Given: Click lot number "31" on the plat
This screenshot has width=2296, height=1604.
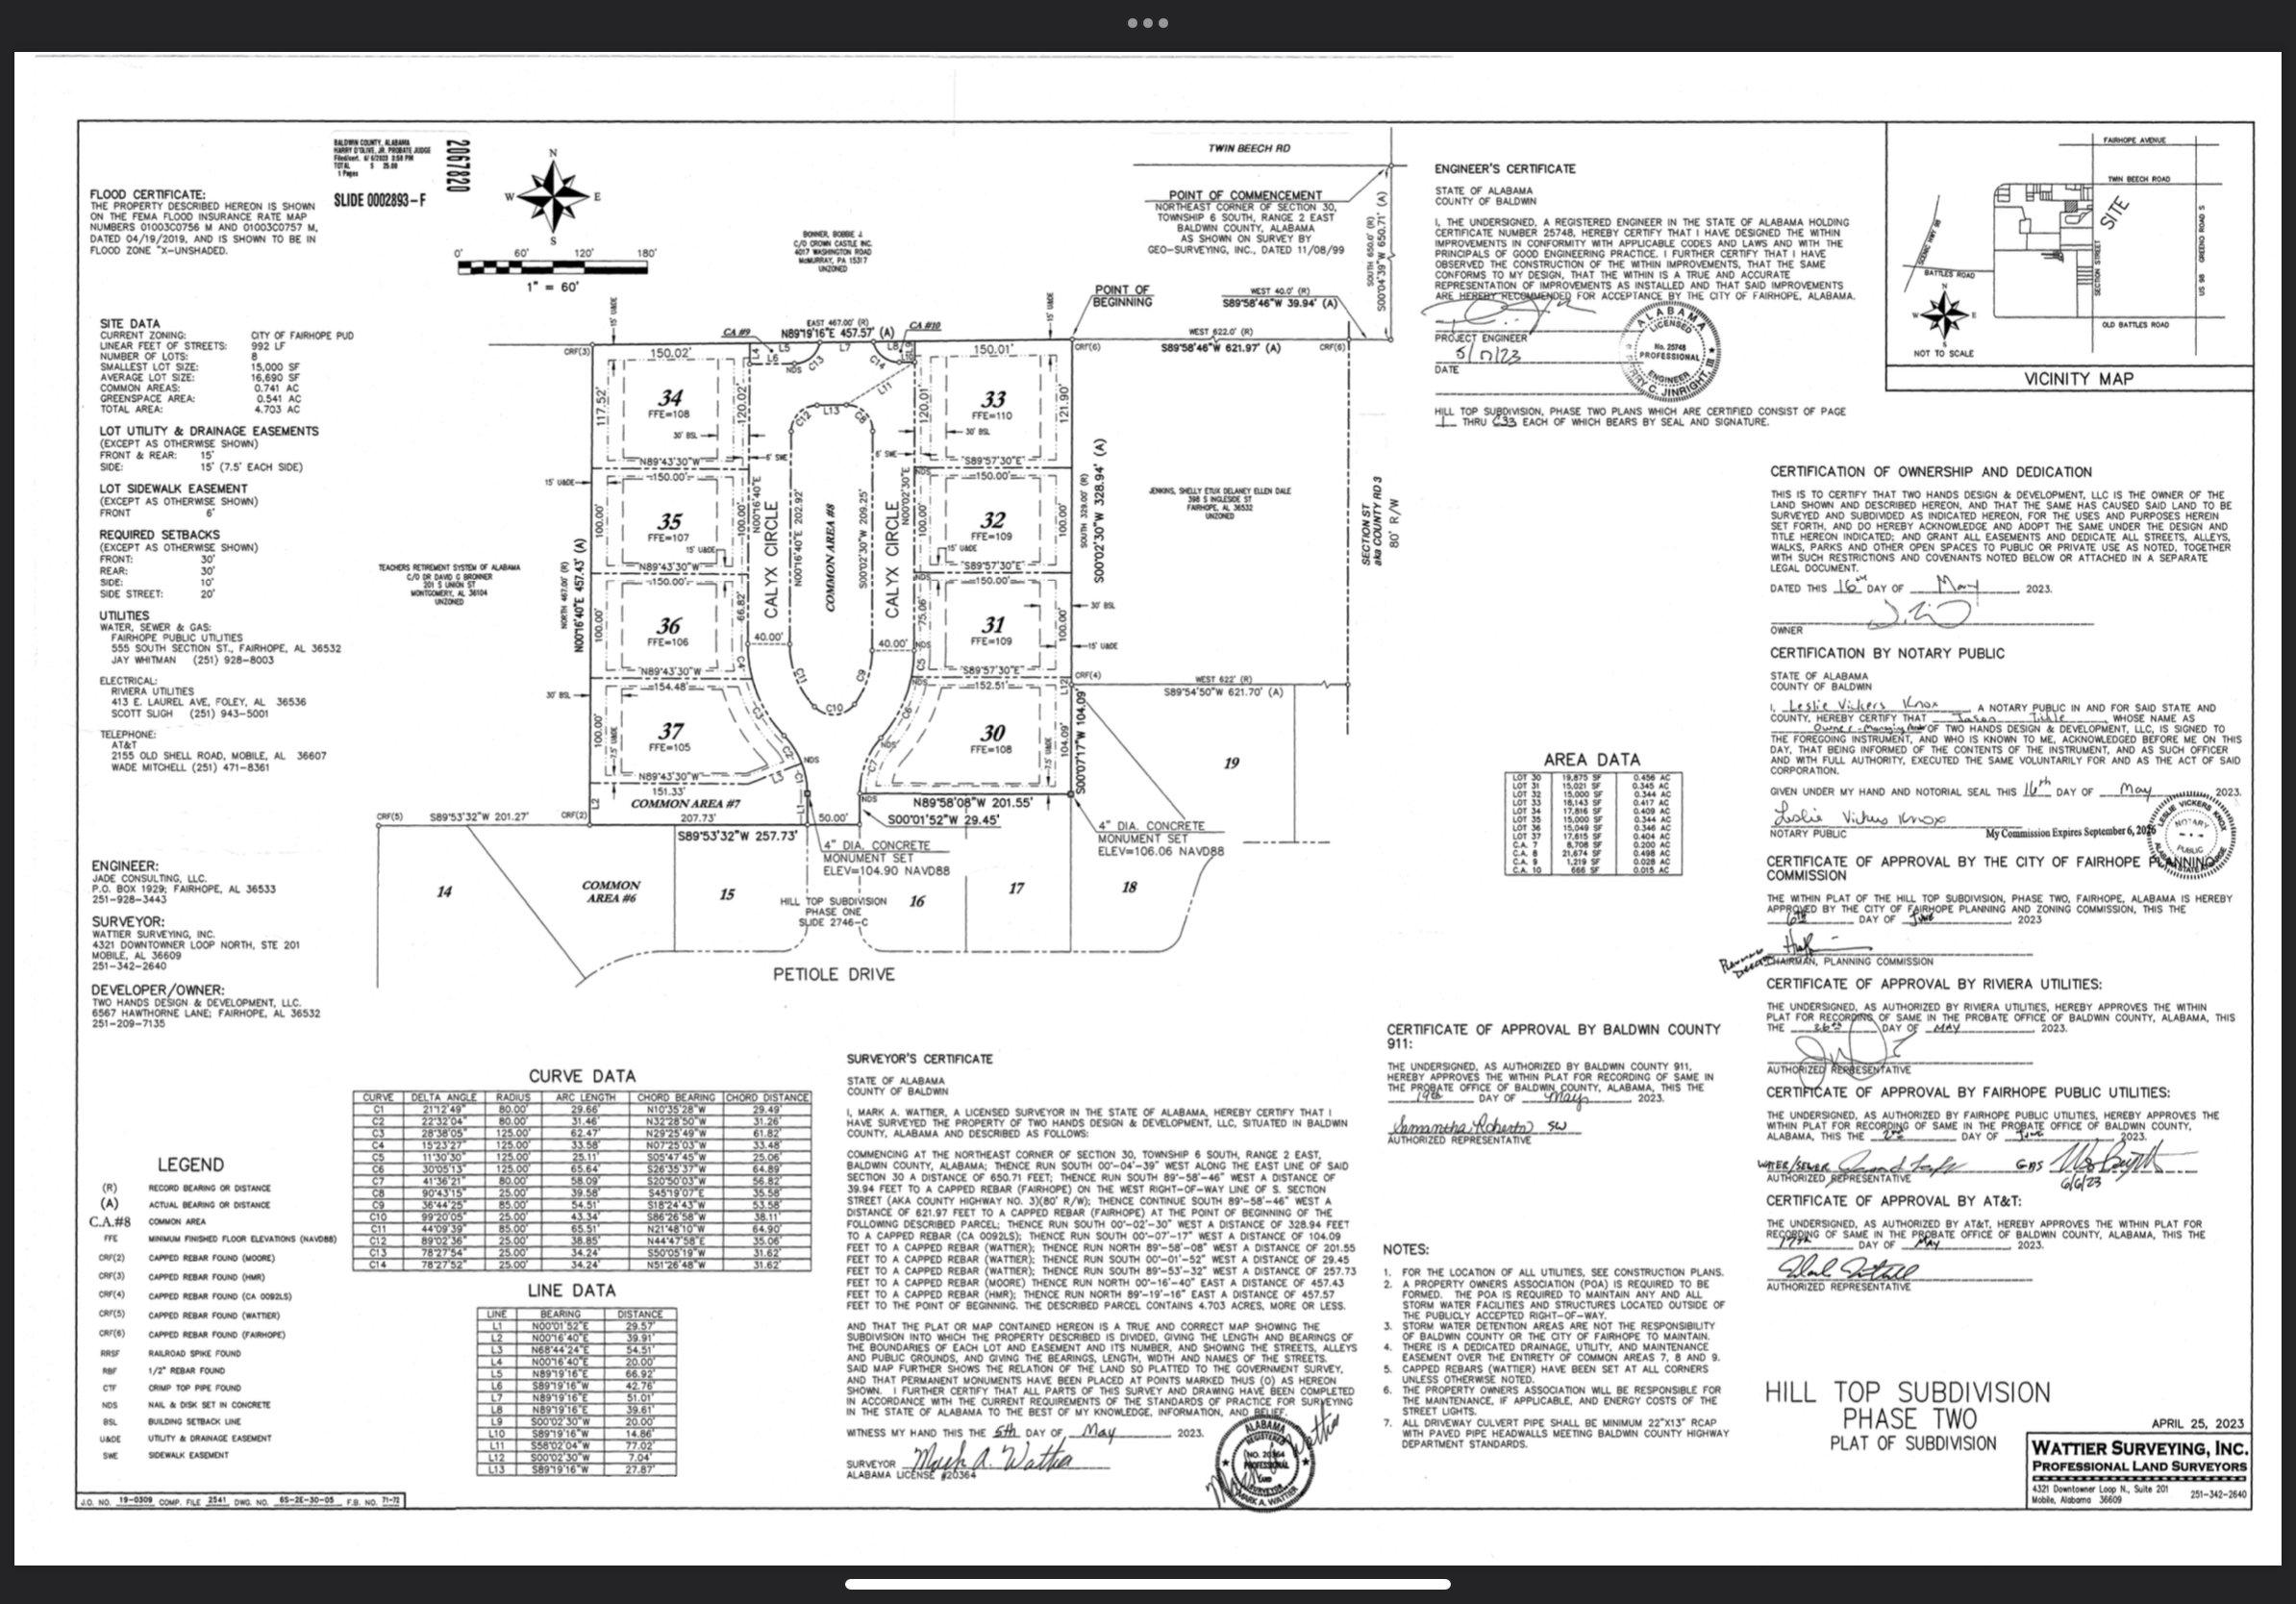Looking at the screenshot, I should click(x=993, y=625).
